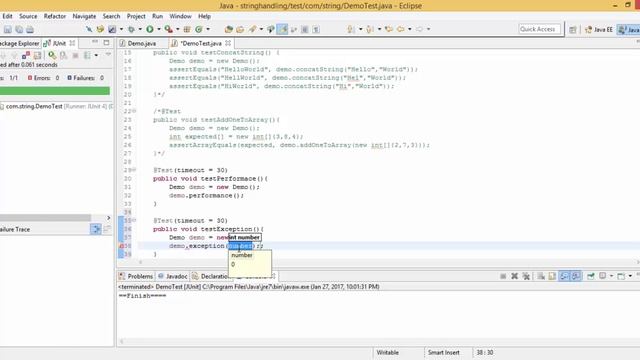Click Pin Console icon

(590, 276)
